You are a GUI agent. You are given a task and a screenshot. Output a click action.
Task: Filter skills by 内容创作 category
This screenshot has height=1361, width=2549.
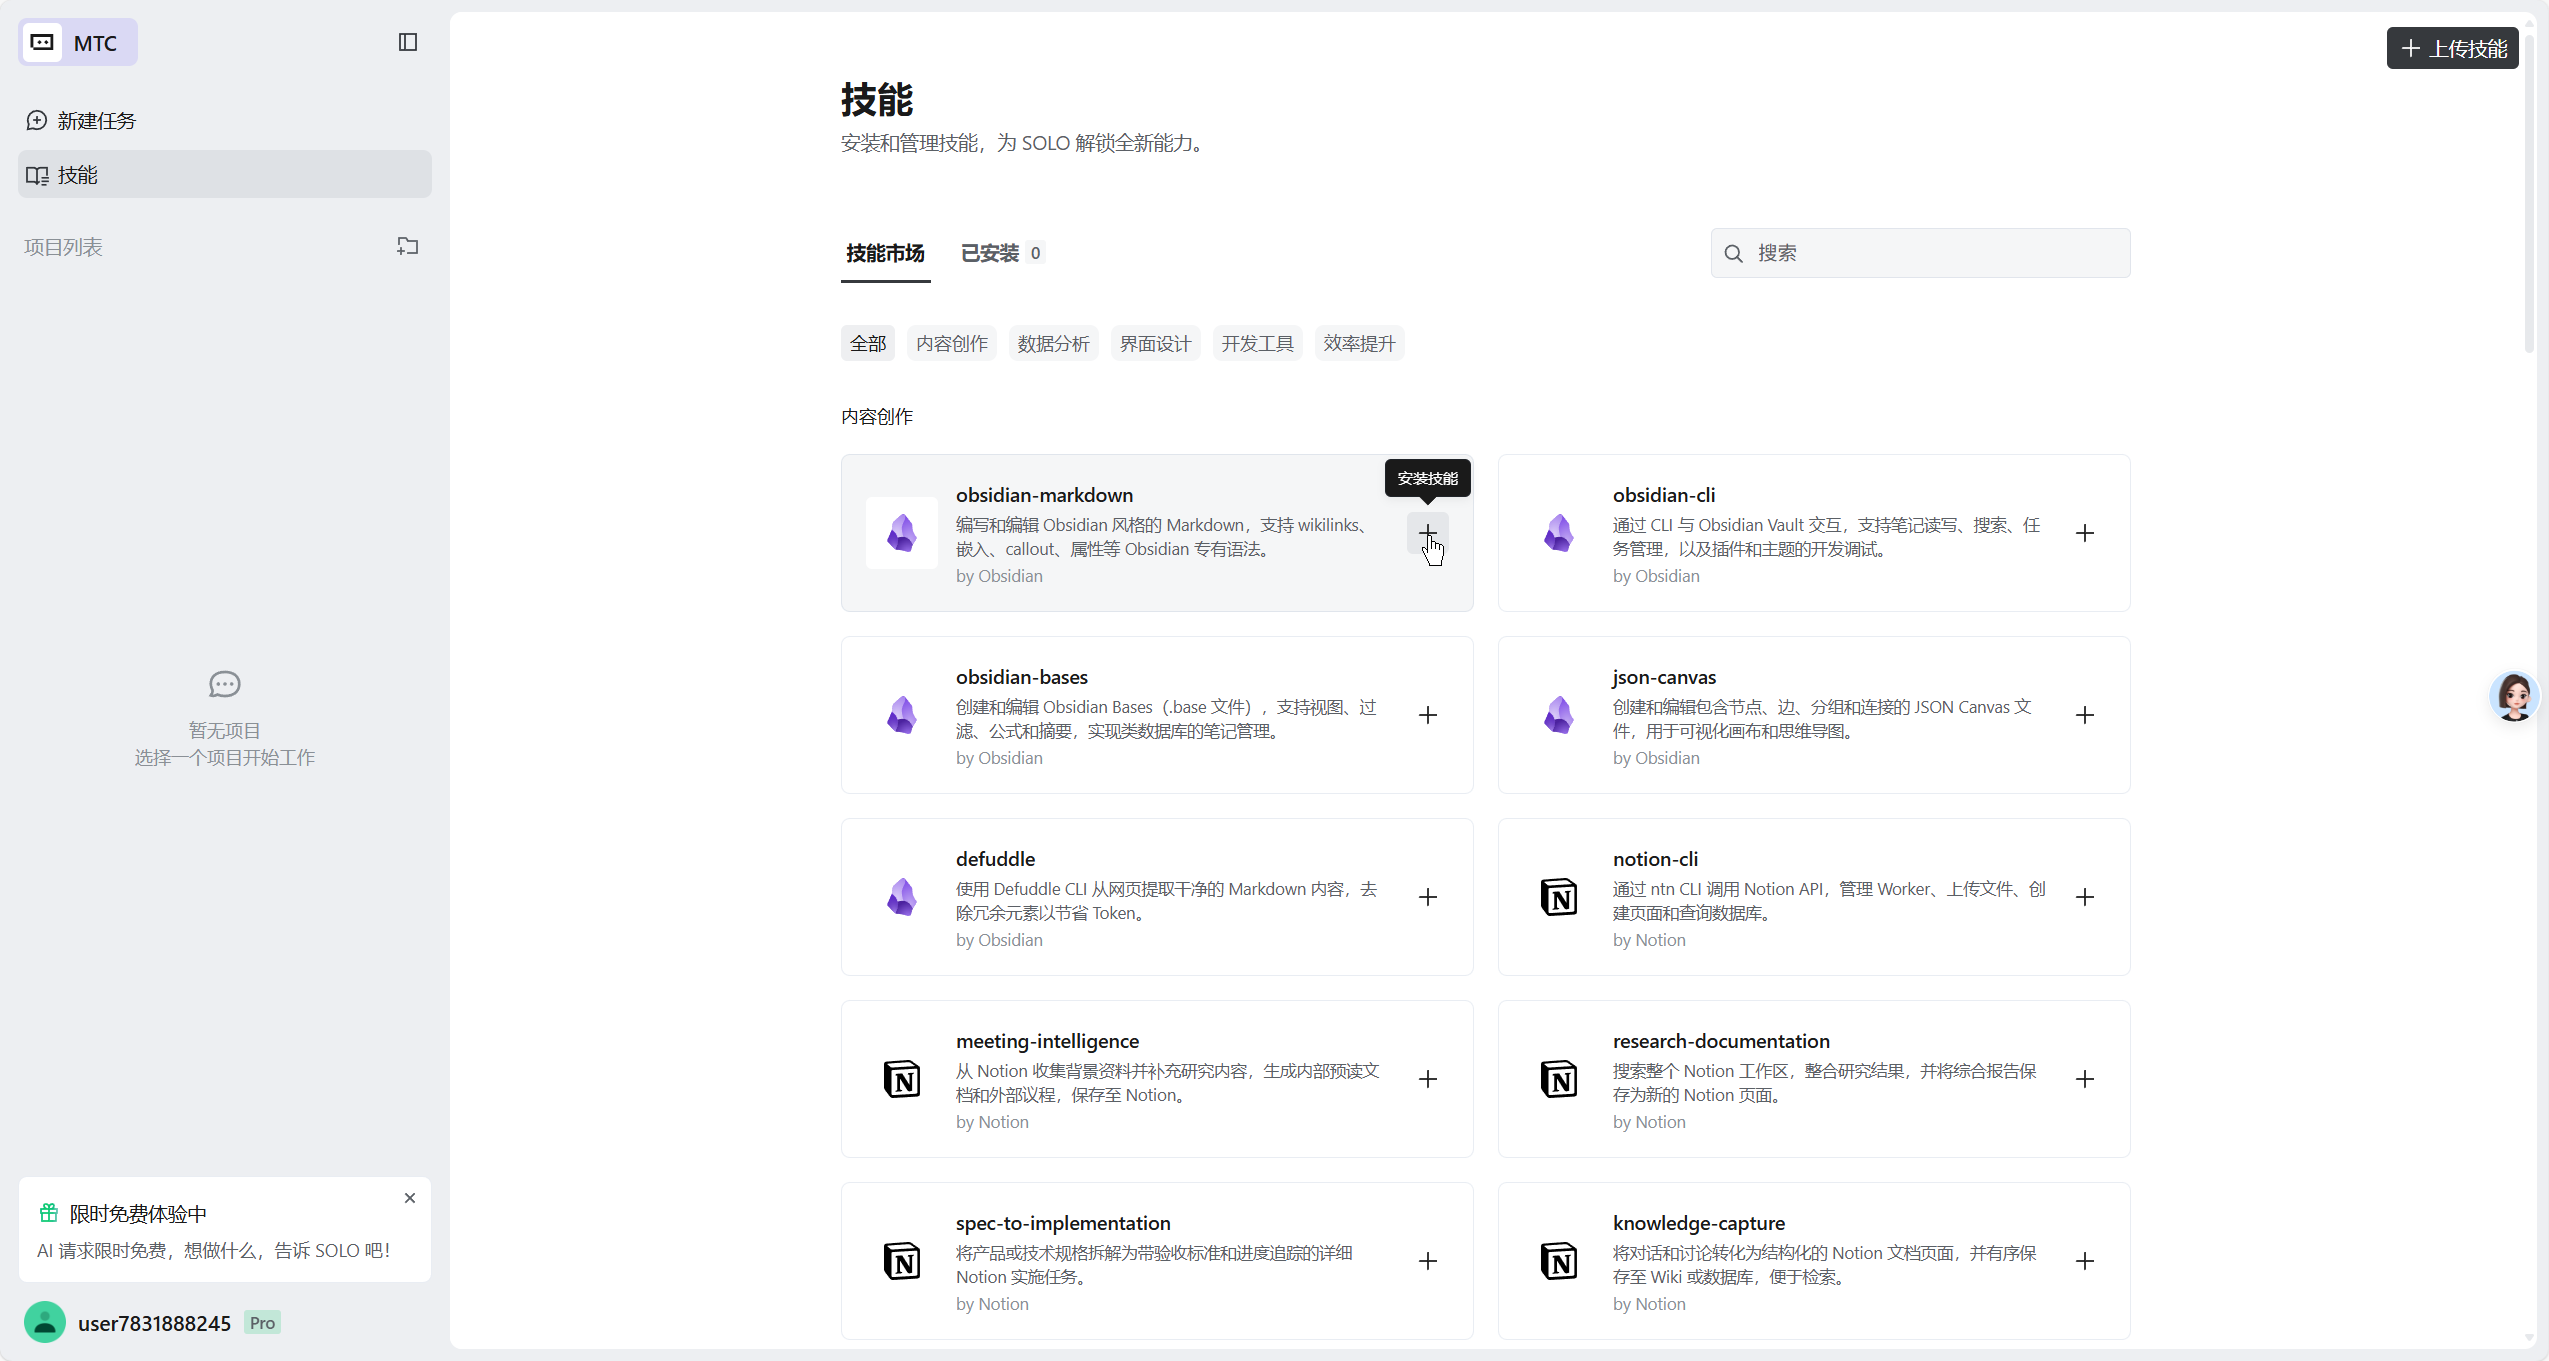click(951, 343)
